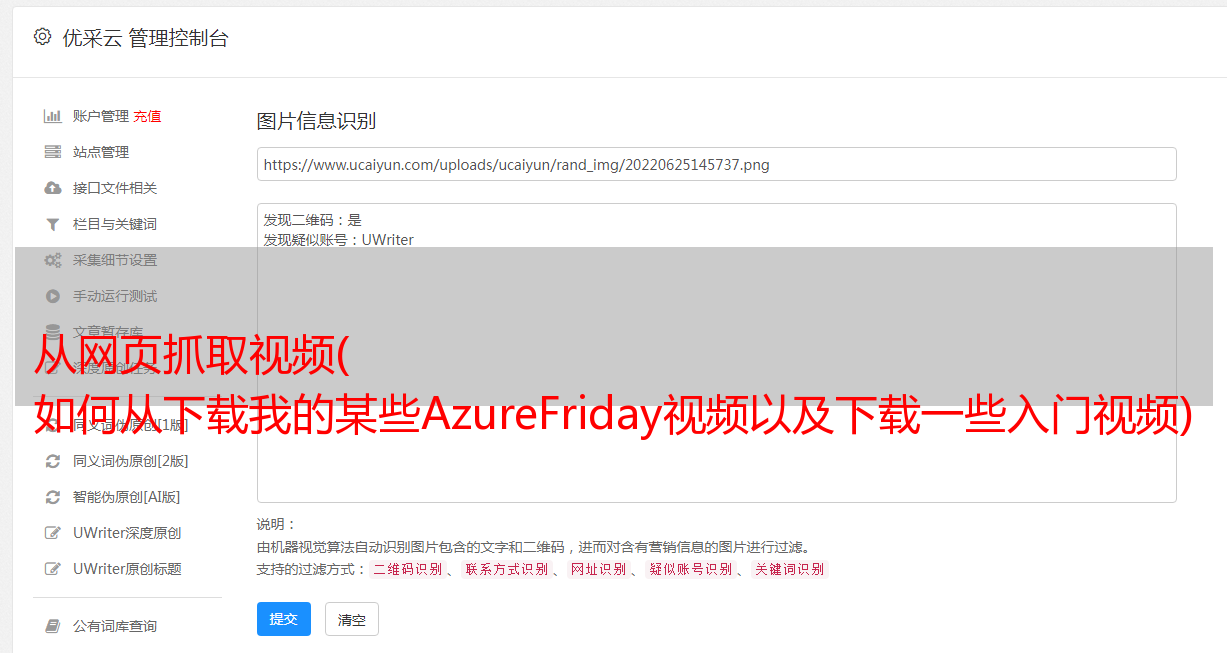This screenshot has width=1227, height=653.
Task: Click the book icon for 公有词库查询
Action: 53,626
